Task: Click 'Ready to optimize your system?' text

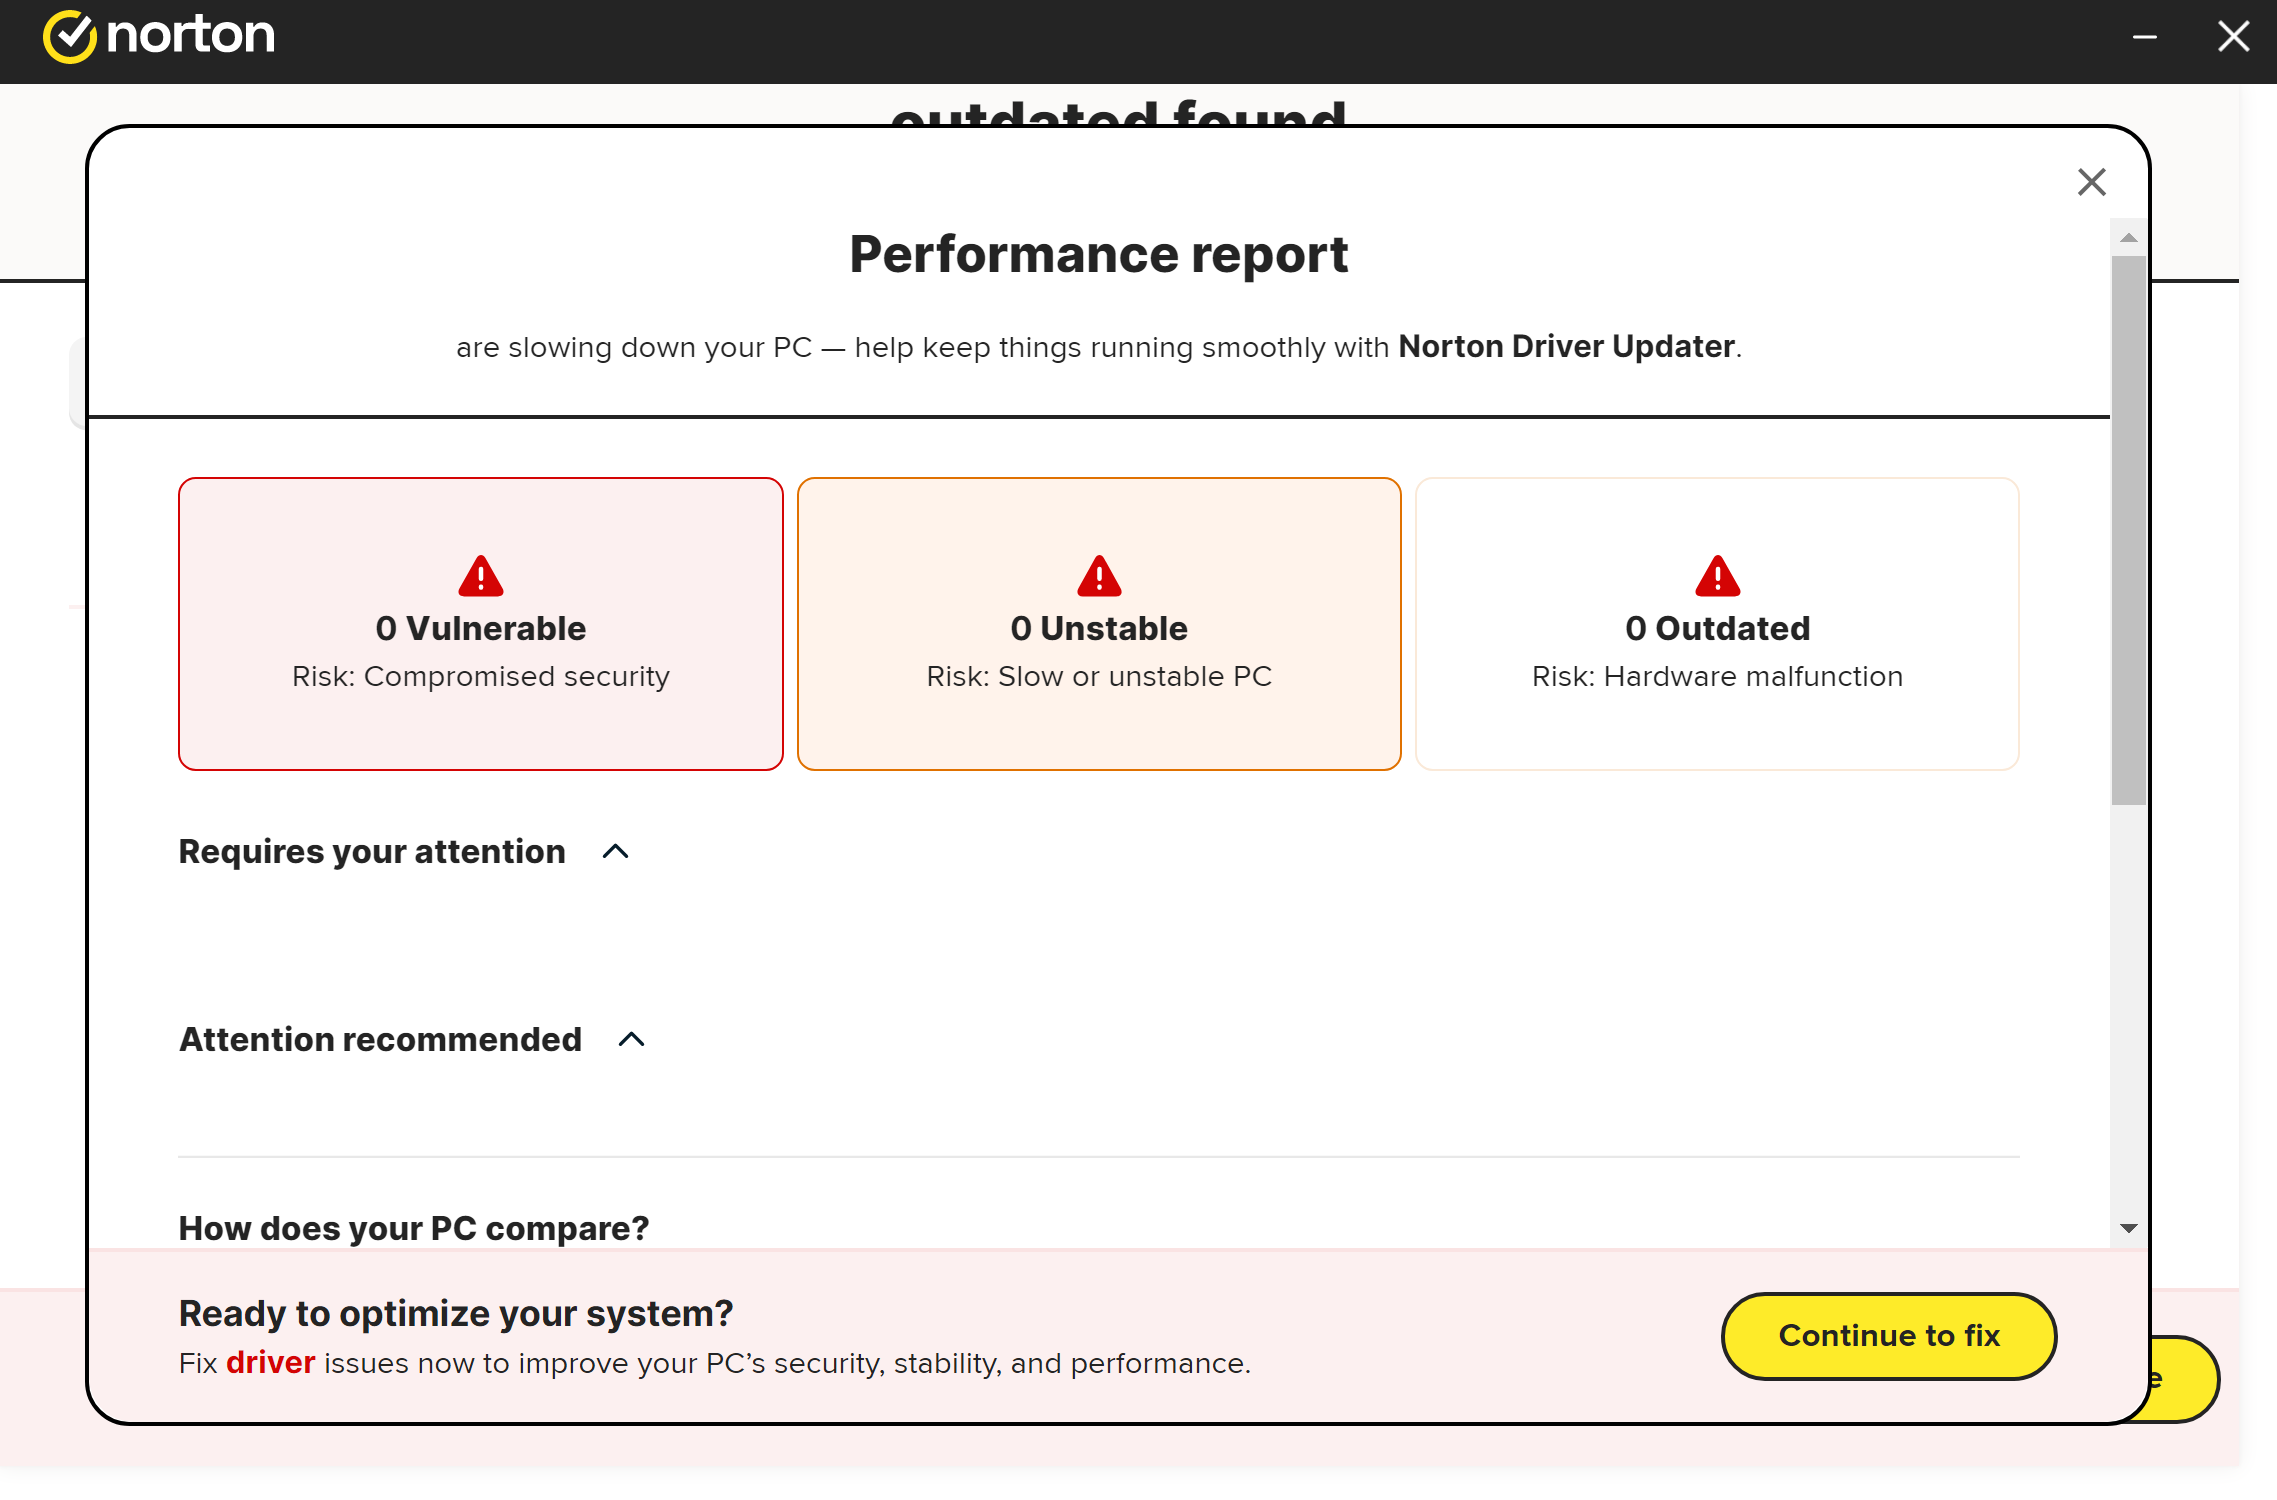Action: tap(456, 1313)
